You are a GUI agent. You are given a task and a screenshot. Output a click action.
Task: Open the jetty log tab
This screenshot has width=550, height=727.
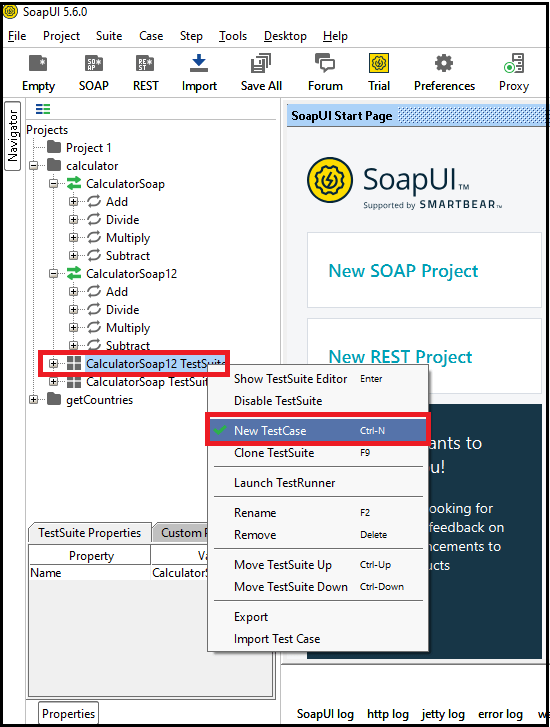point(443,714)
